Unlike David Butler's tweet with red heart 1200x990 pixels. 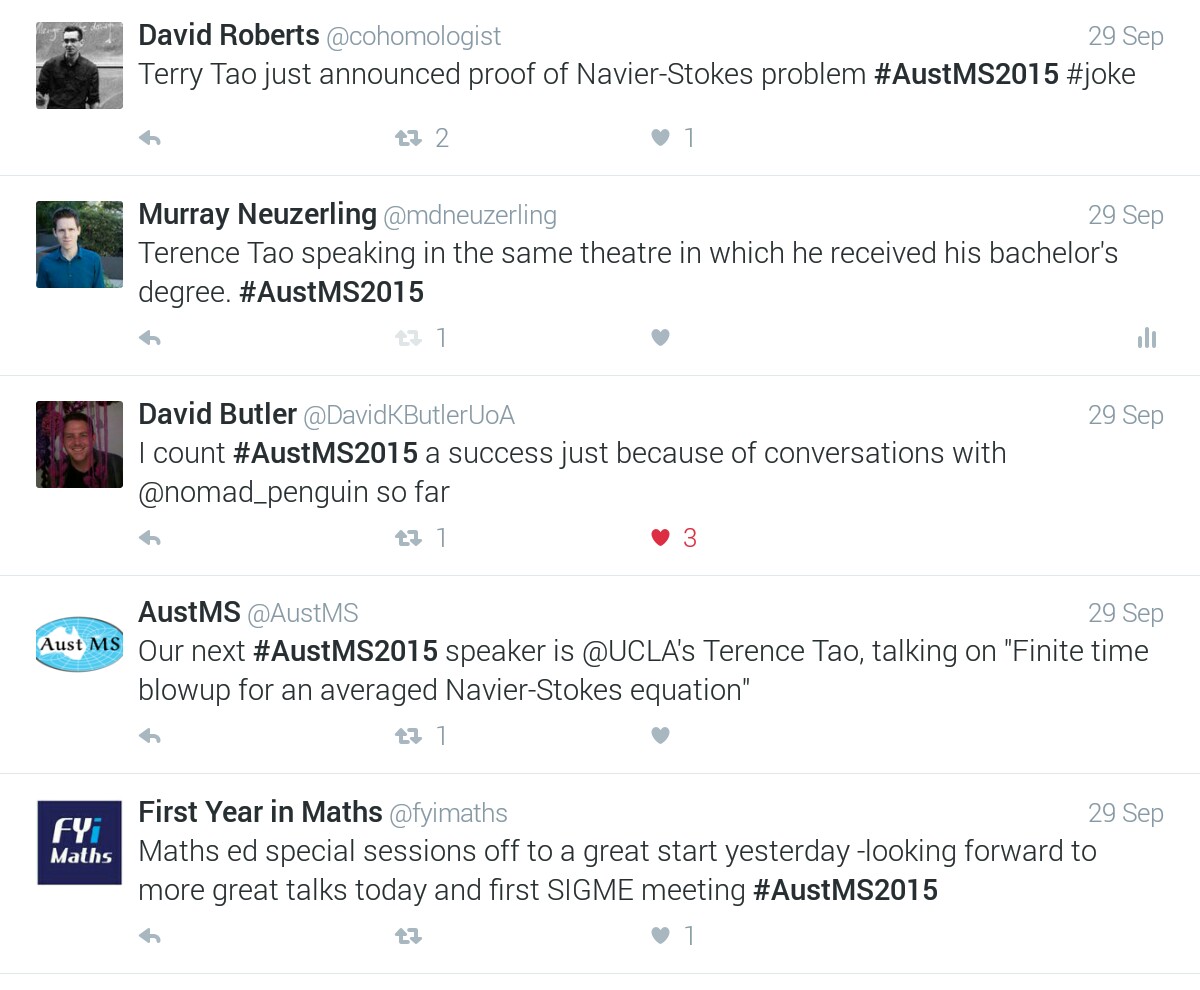point(660,538)
